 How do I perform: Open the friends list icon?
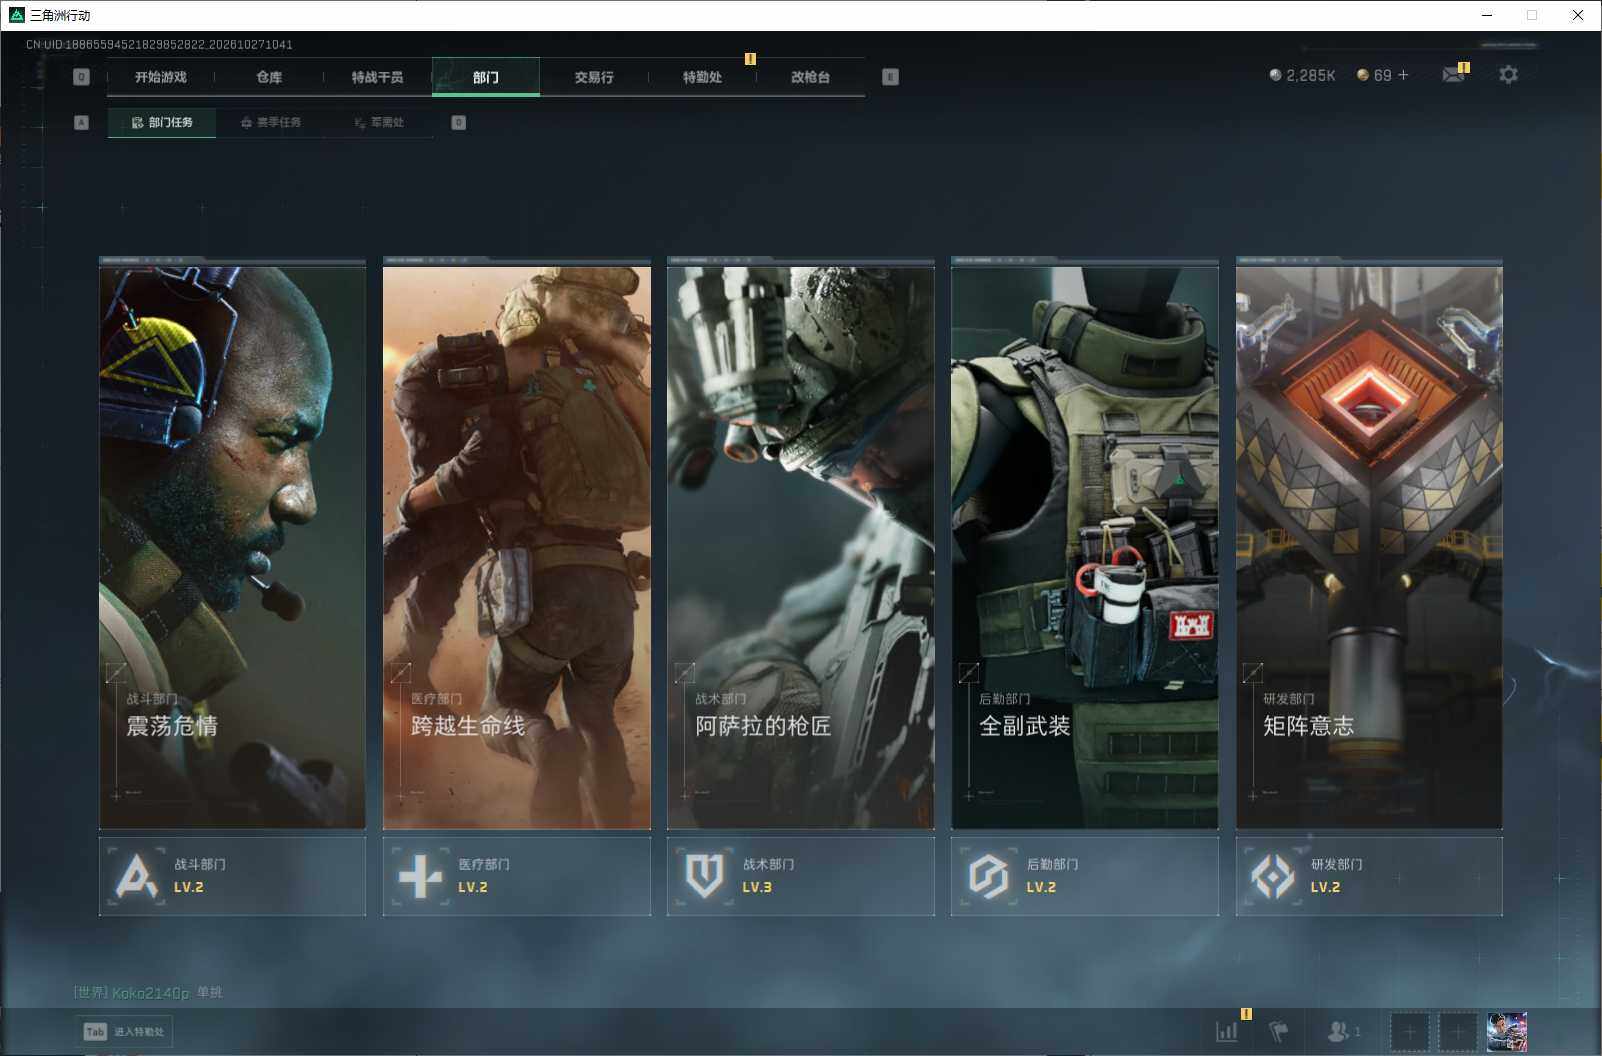pos(1343,1031)
